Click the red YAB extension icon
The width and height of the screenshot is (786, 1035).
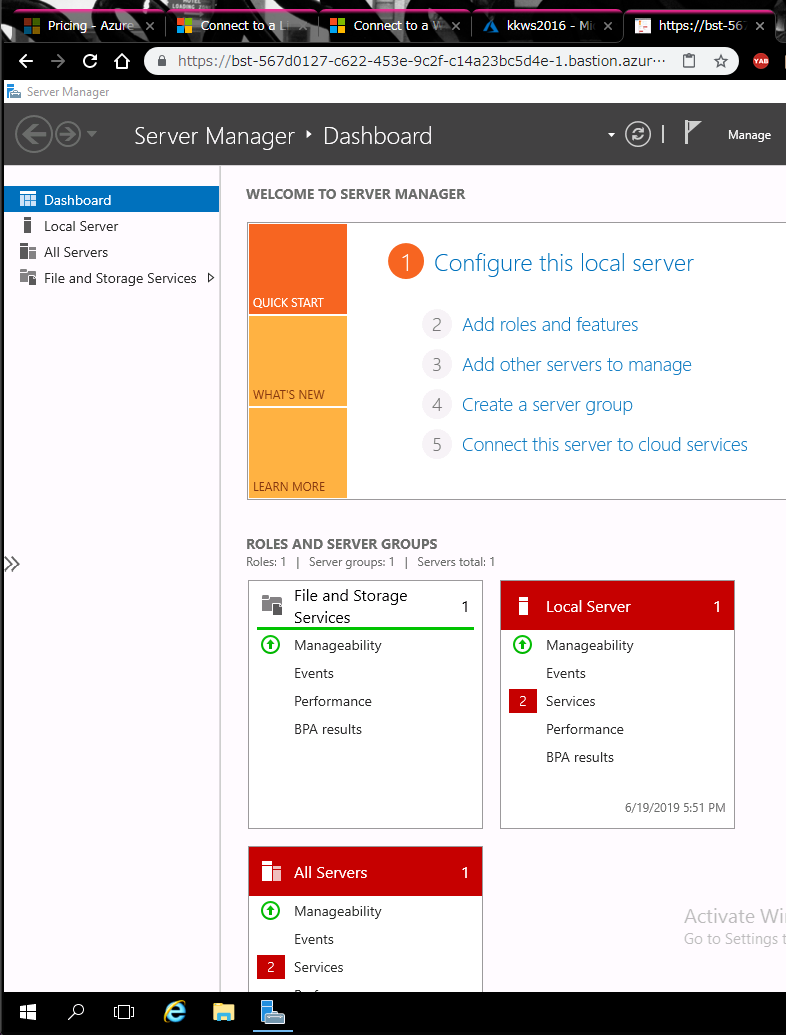click(x=761, y=61)
